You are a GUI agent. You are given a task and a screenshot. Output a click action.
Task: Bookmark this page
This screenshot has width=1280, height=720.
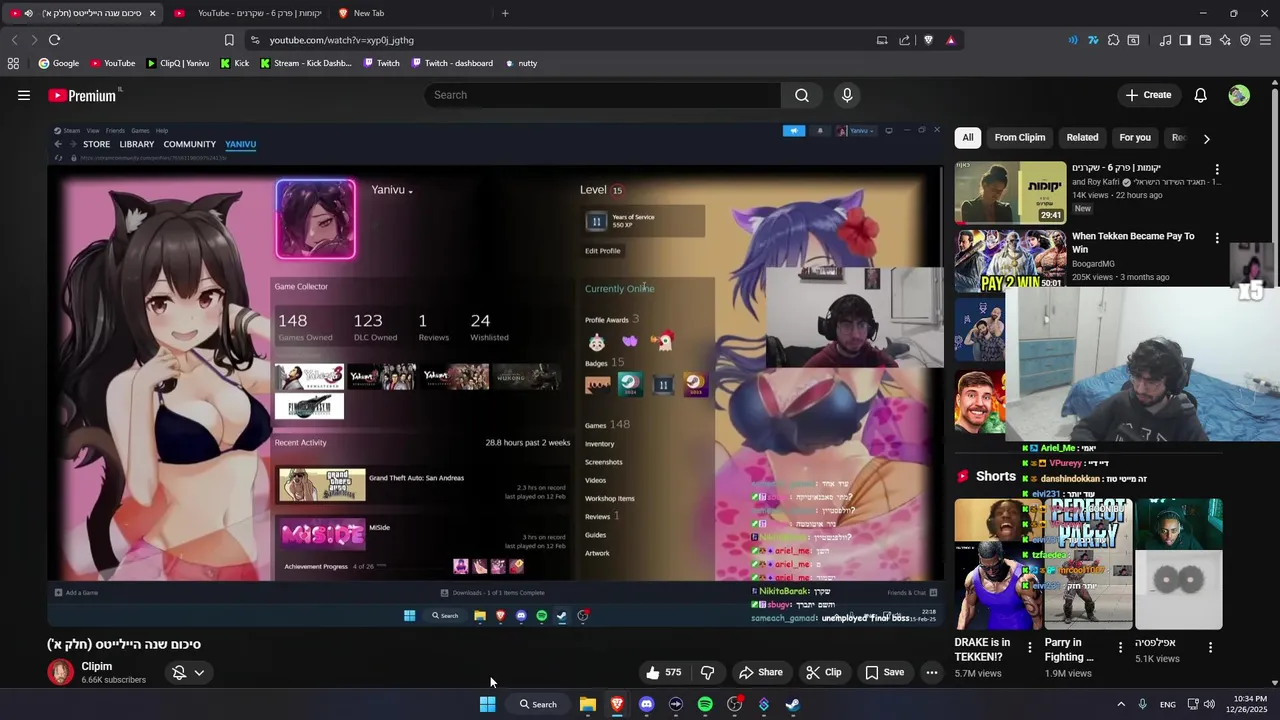coord(229,40)
